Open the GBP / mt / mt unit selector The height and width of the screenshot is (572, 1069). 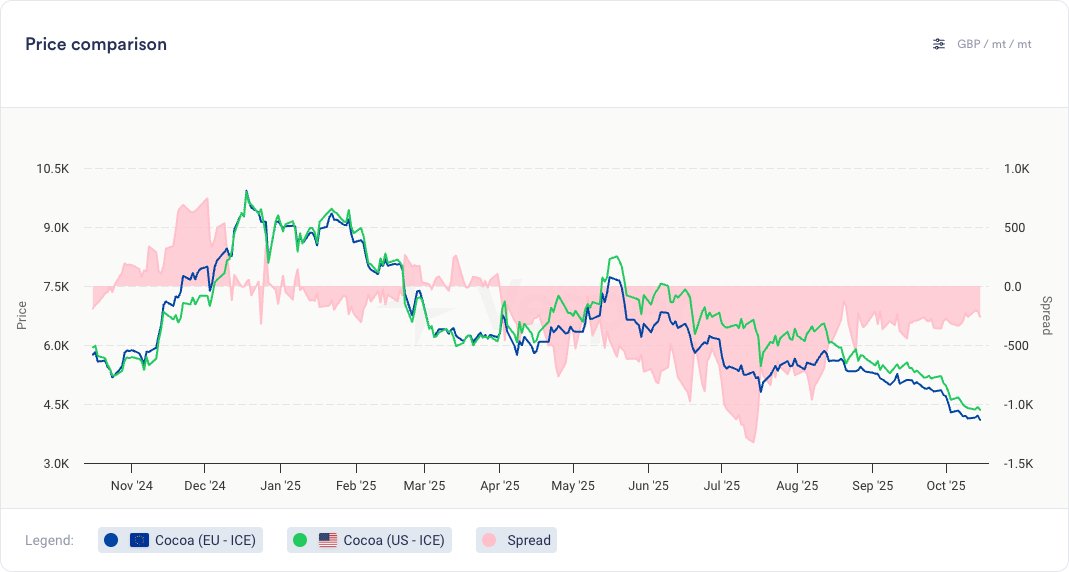pos(994,44)
